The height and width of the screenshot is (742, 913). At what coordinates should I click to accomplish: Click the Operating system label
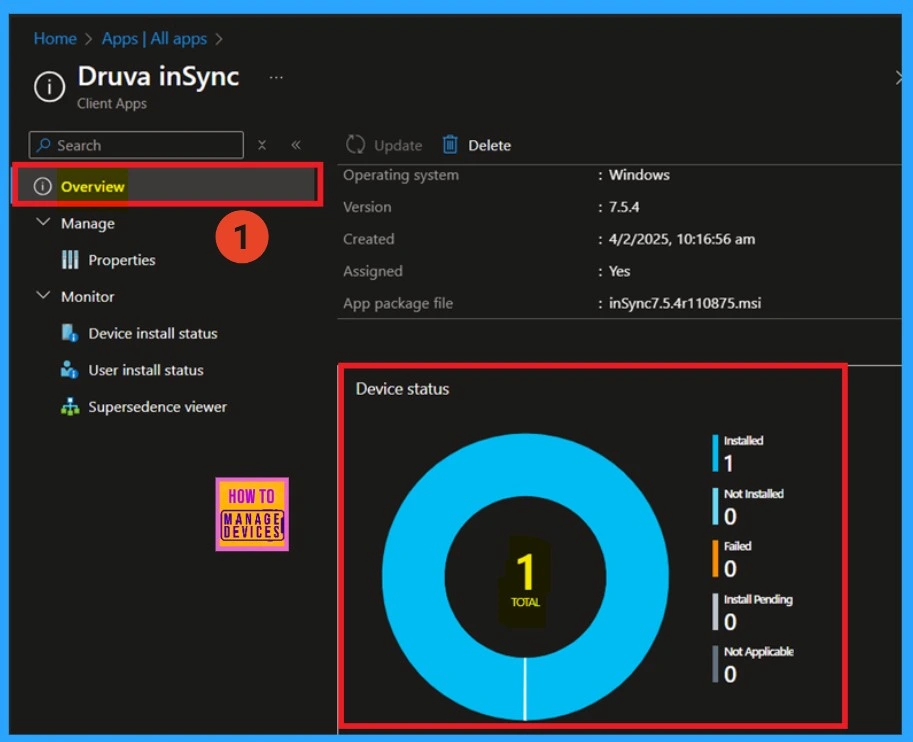(x=401, y=175)
